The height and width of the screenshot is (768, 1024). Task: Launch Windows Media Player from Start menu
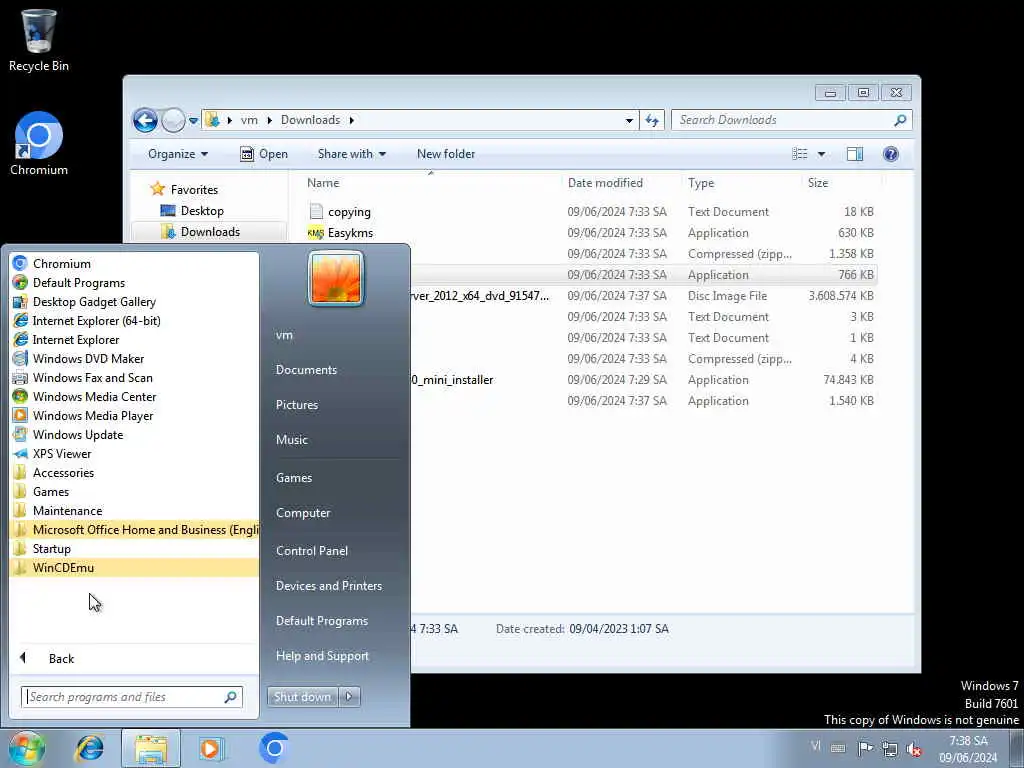(x=135, y=415)
